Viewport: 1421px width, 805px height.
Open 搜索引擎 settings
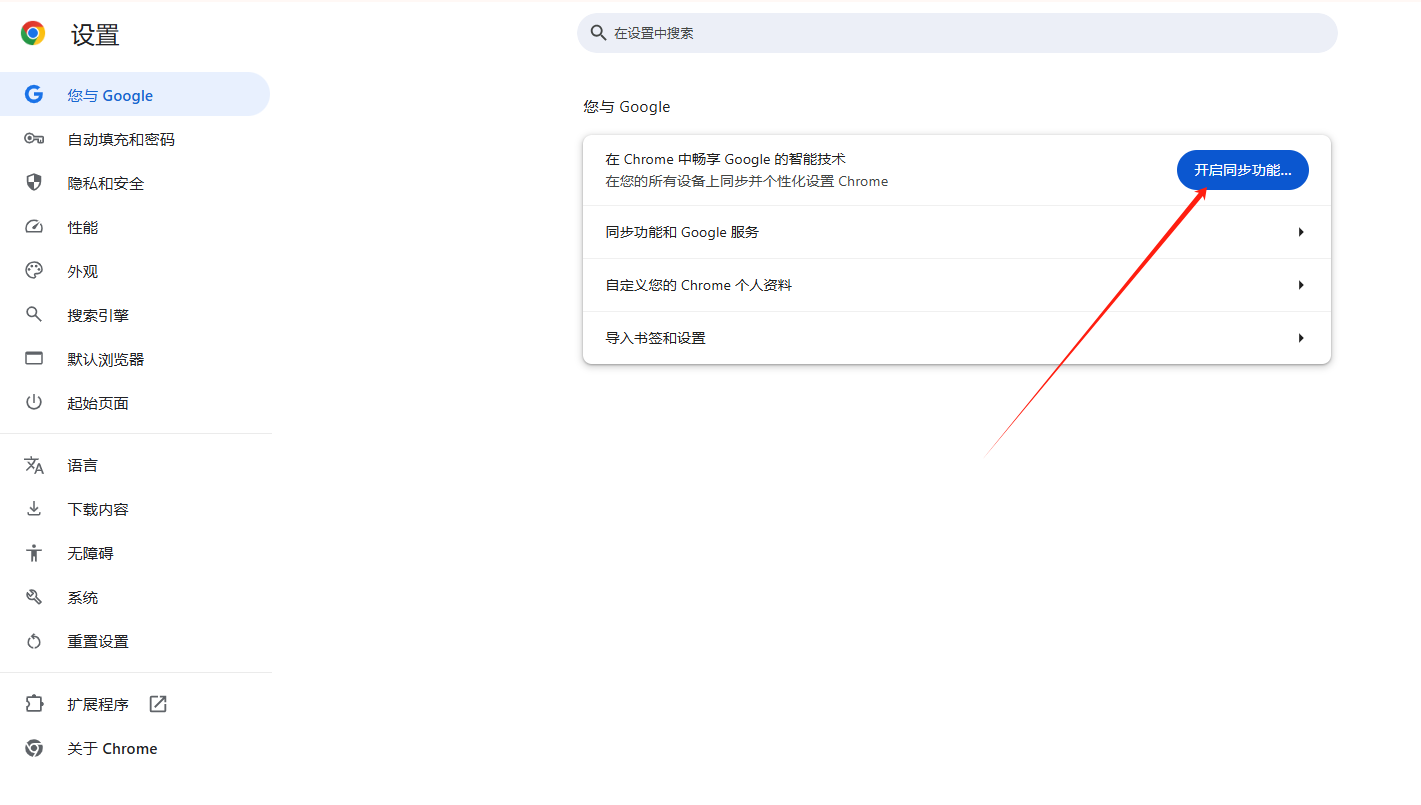tap(135, 315)
